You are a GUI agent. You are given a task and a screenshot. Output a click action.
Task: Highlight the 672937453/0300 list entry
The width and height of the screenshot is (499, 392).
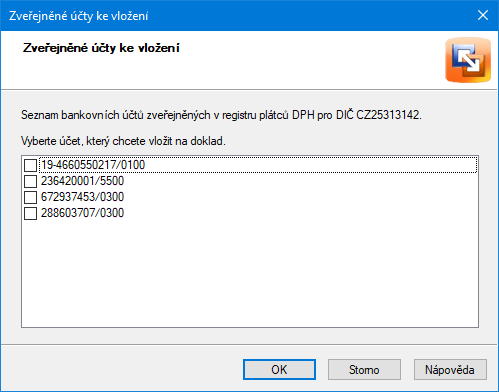[x=82, y=197]
